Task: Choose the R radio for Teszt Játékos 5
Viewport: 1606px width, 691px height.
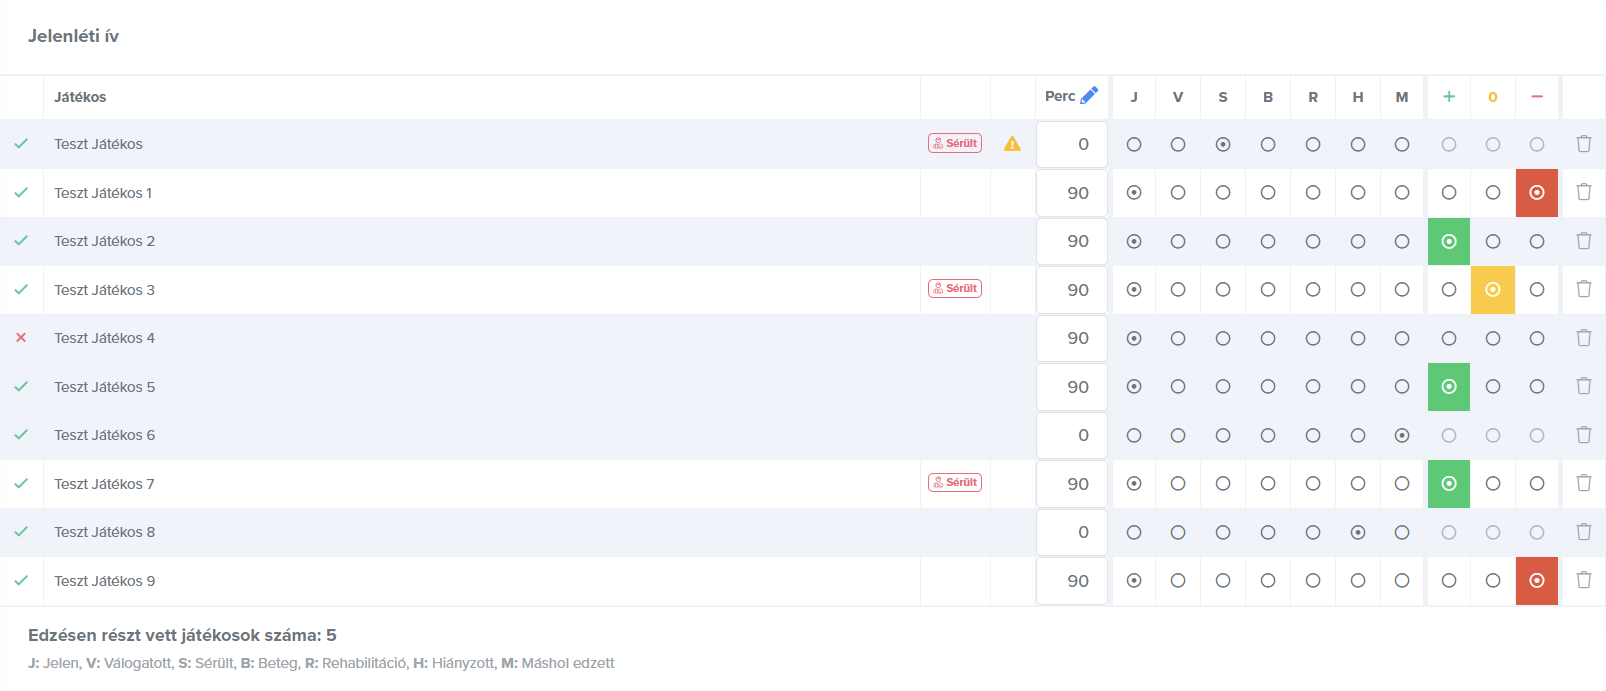Action: pos(1313,386)
